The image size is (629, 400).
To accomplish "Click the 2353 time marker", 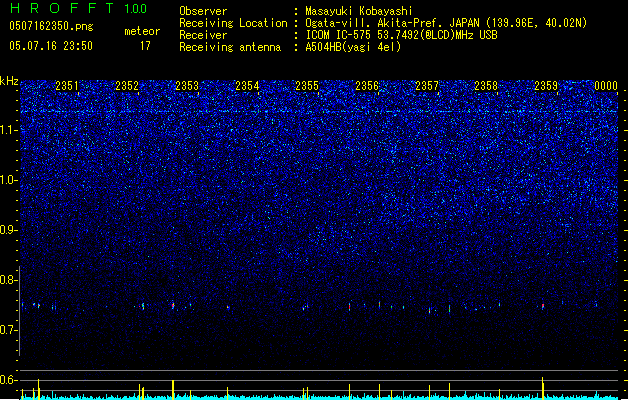I will (x=187, y=86).
